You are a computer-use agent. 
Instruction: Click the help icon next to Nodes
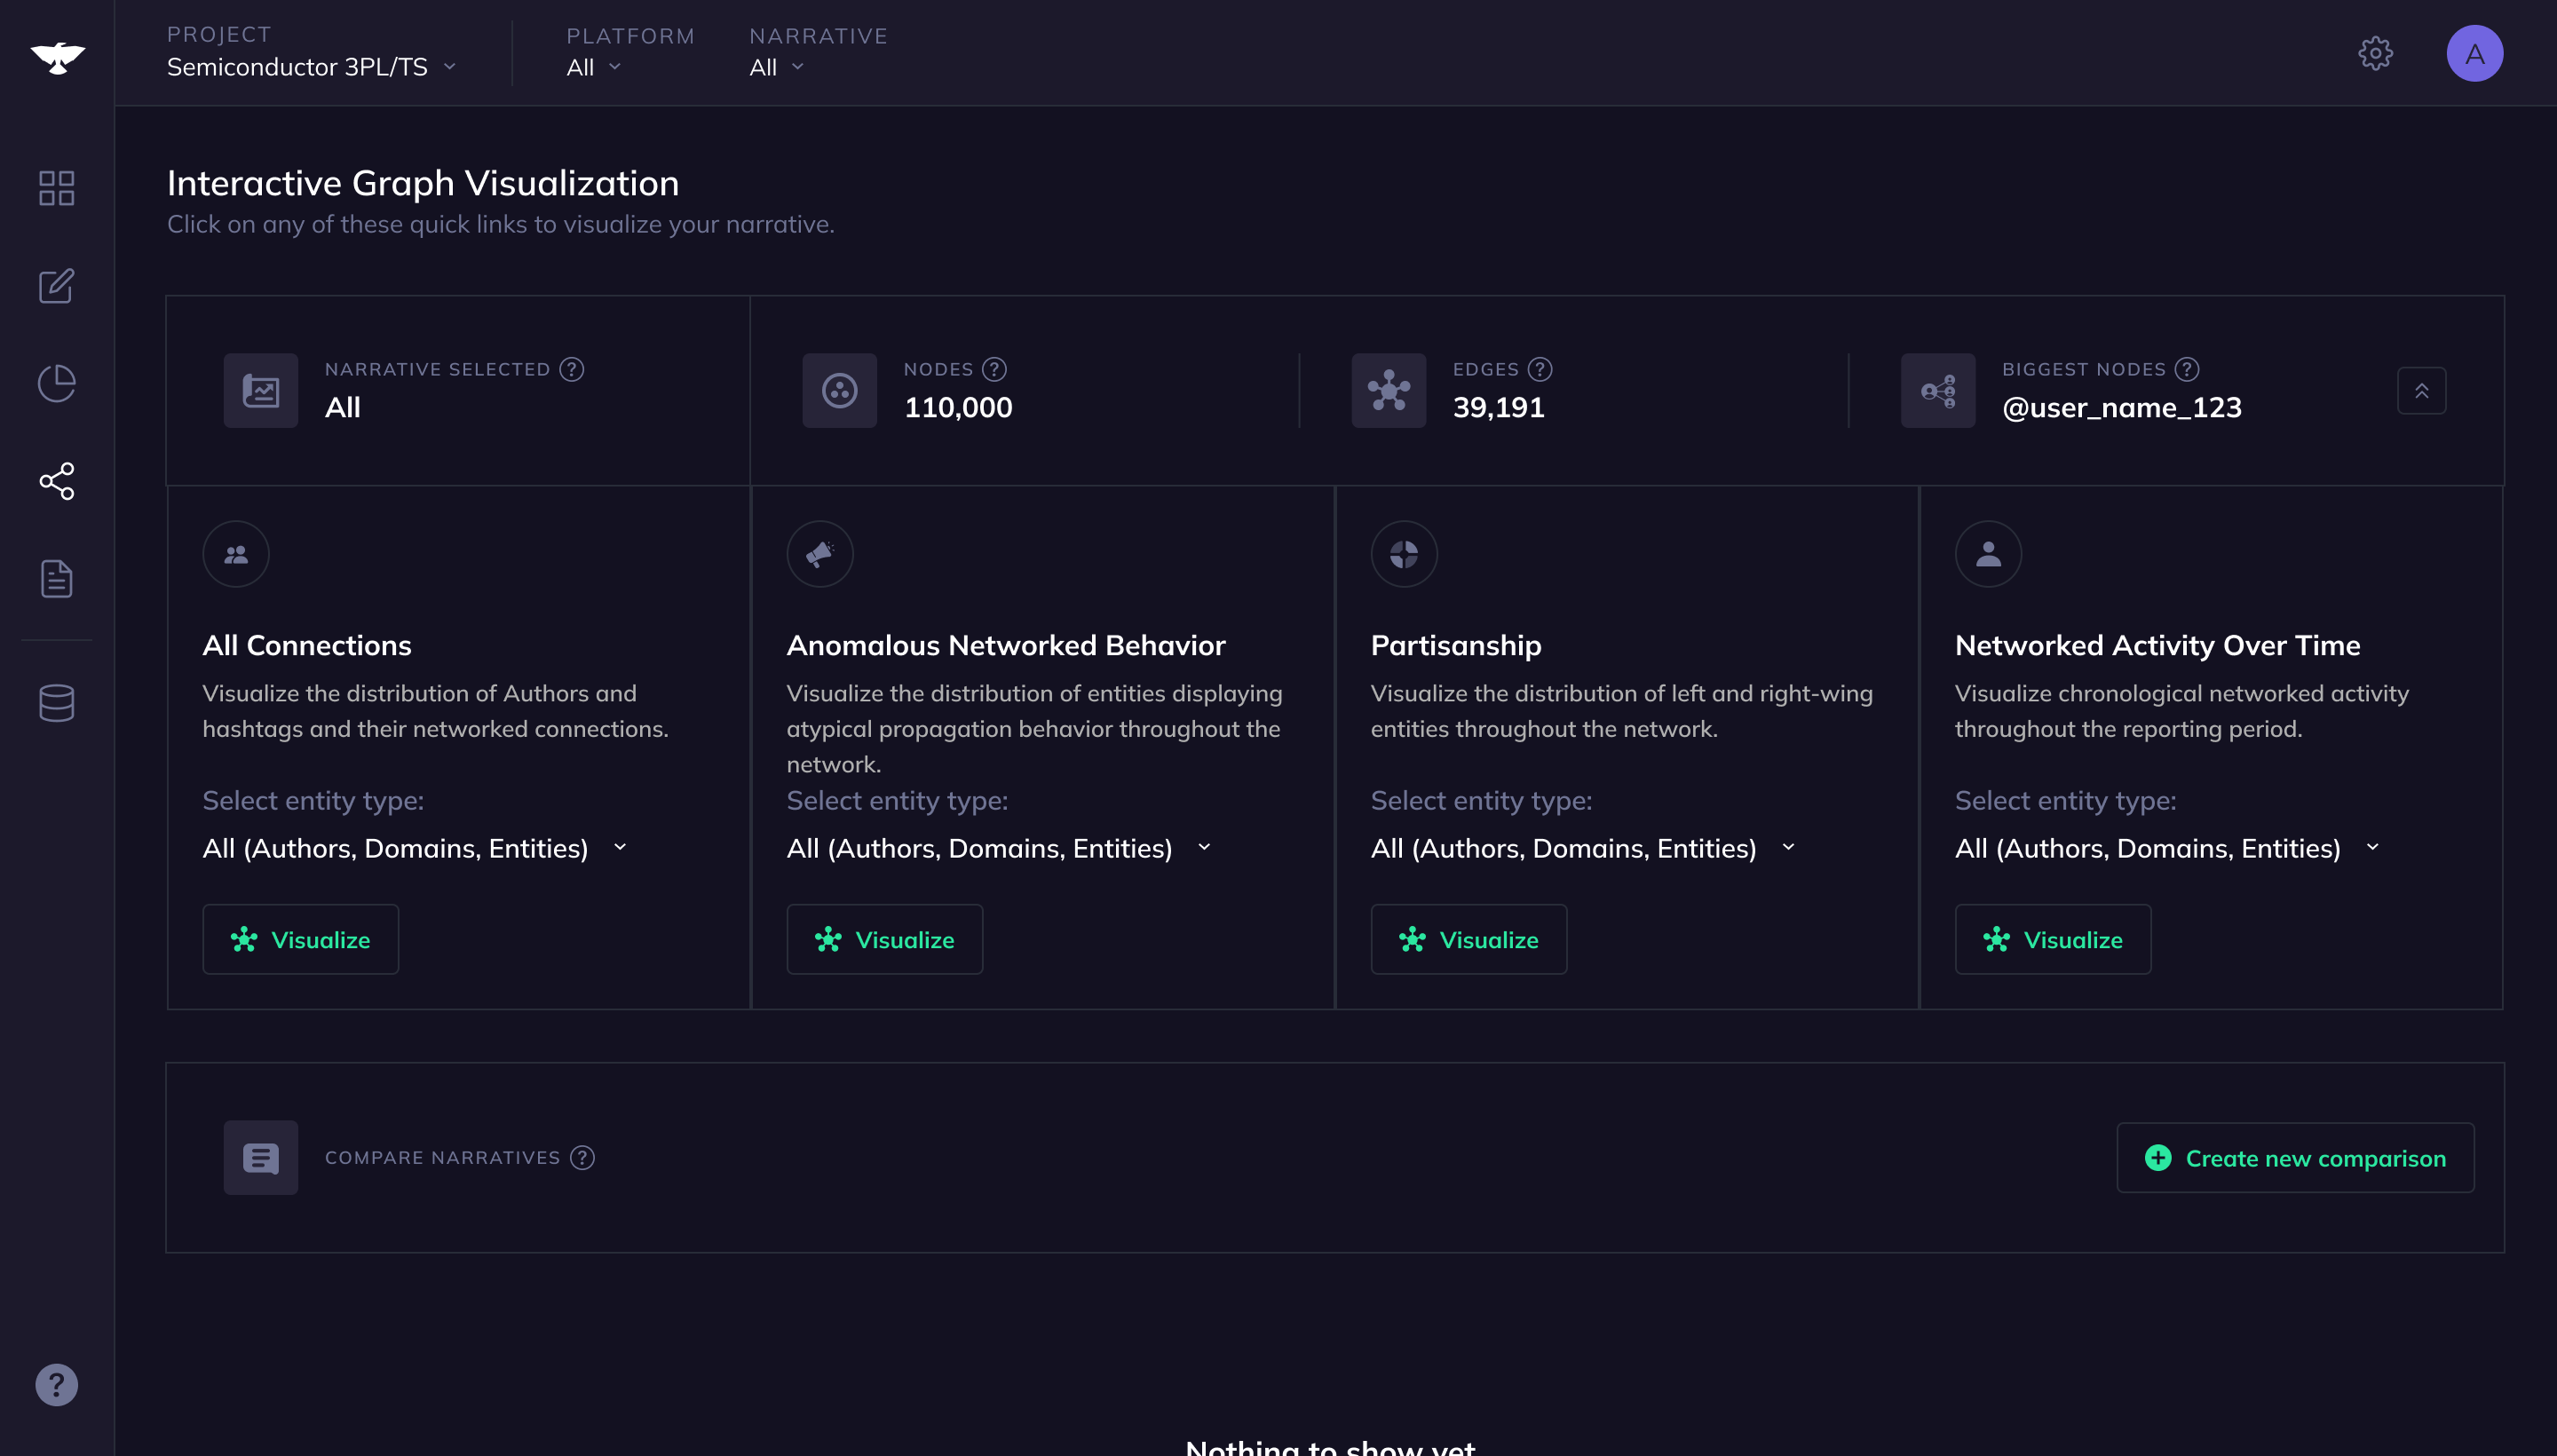(994, 369)
